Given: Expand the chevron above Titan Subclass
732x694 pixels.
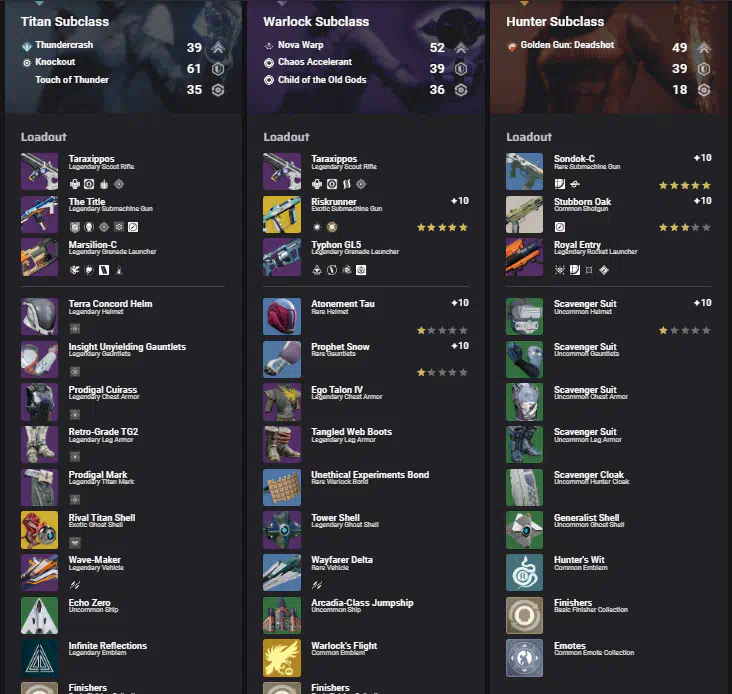Looking at the screenshot, I should coord(40,3).
